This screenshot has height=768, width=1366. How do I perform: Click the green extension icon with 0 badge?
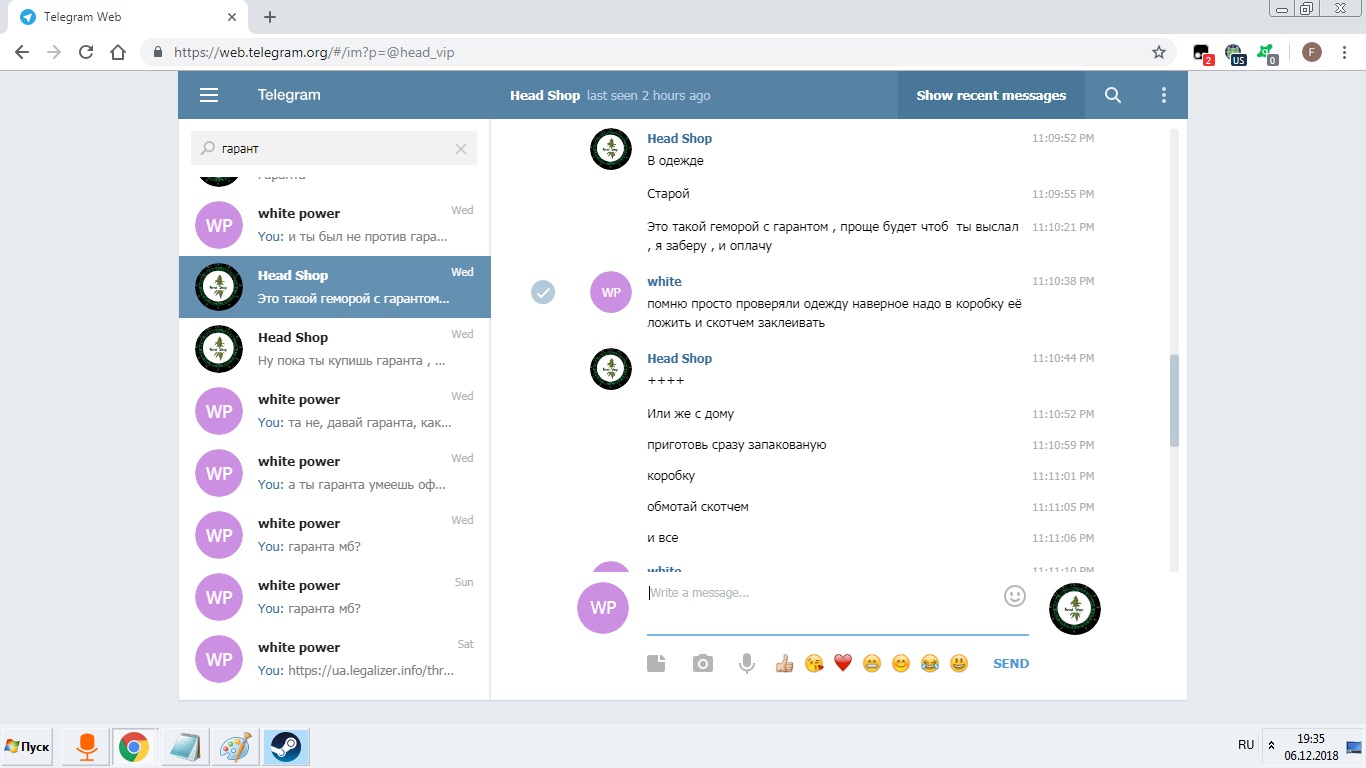[x=1267, y=53]
